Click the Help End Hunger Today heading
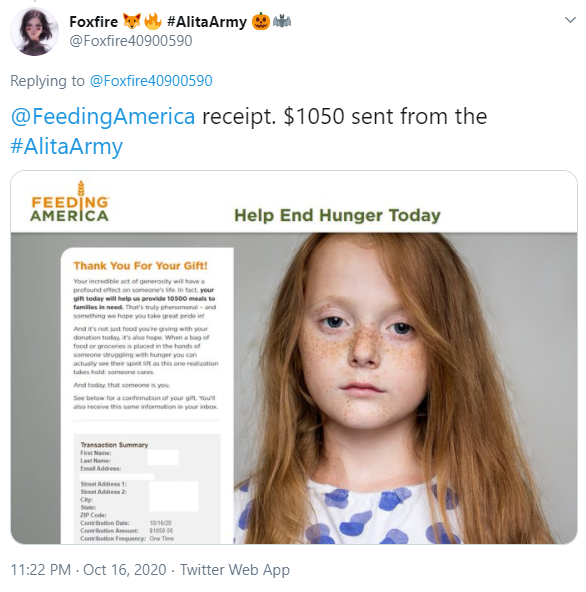 pyautogui.click(x=337, y=215)
